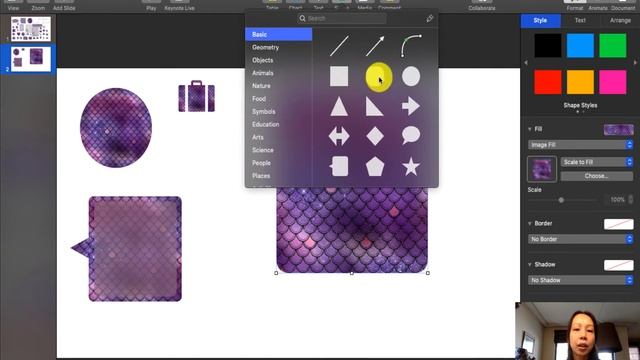
Task: Insert the speech bubble shape
Action: pos(411,136)
